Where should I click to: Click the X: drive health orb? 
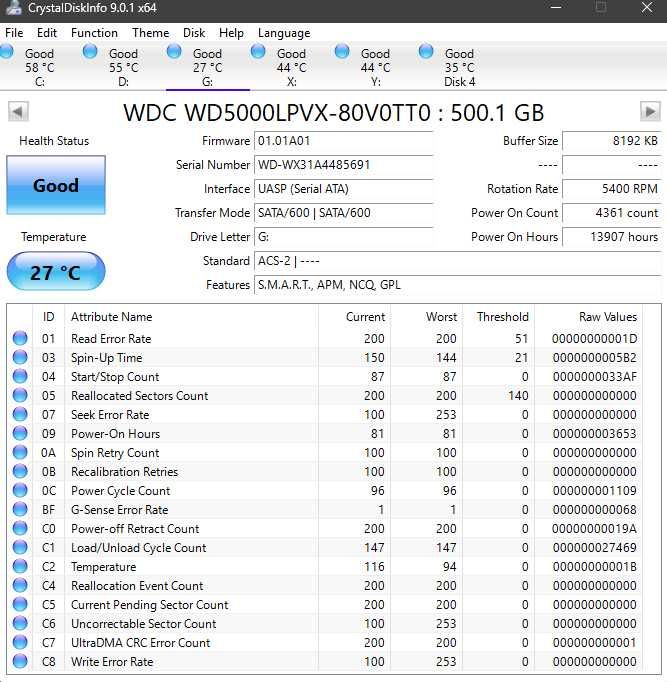click(x=258, y=51)
